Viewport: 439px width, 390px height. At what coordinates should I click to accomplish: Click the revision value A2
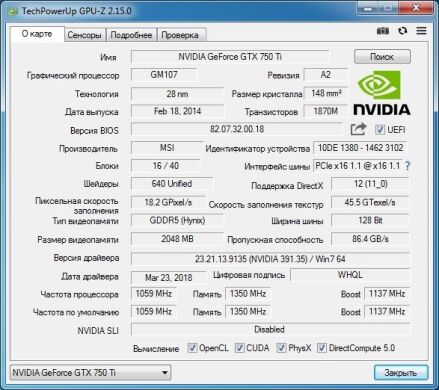pos(325,75)
